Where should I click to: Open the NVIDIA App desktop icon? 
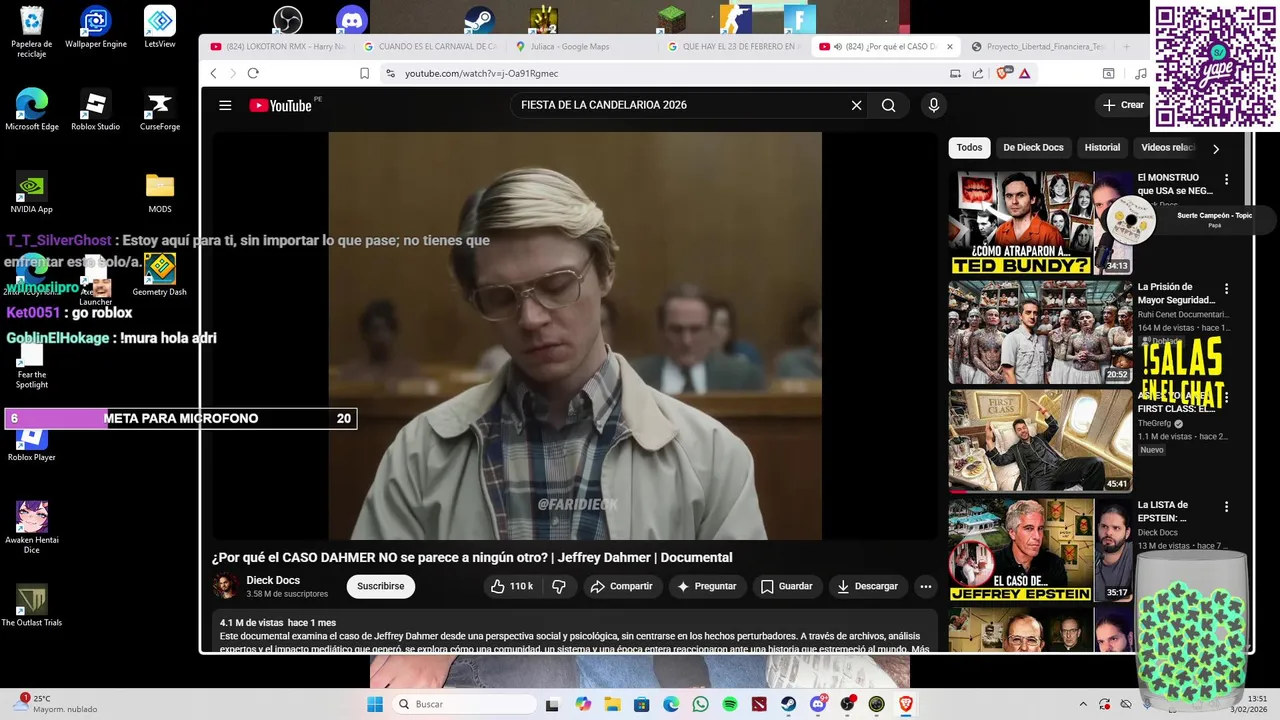(32, 193)
